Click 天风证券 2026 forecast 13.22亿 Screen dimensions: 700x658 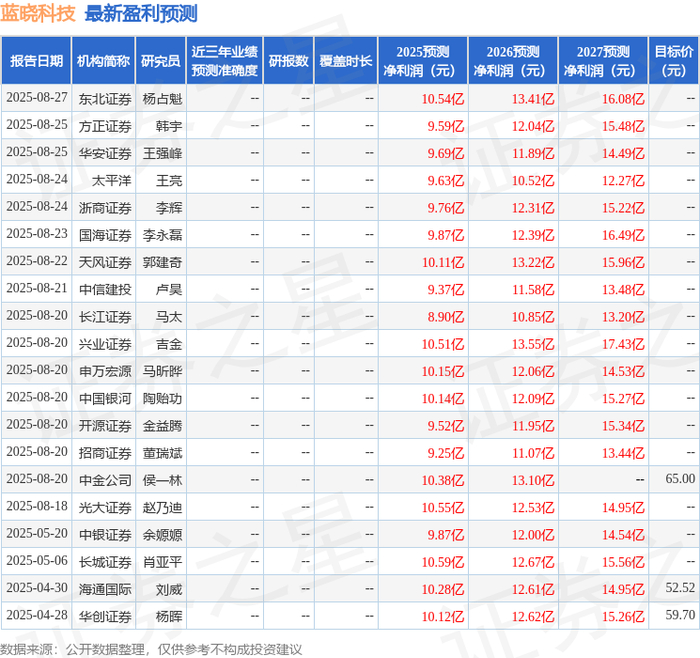point(533,262)
